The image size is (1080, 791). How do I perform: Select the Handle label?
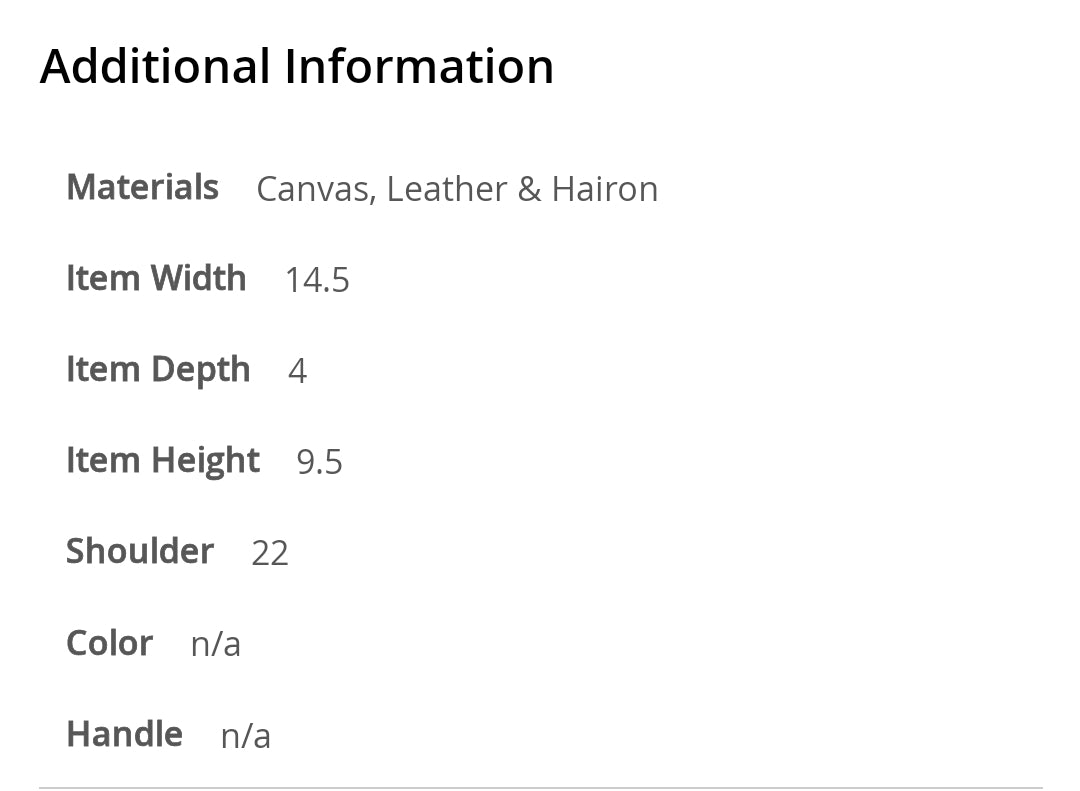pos(124,734)
